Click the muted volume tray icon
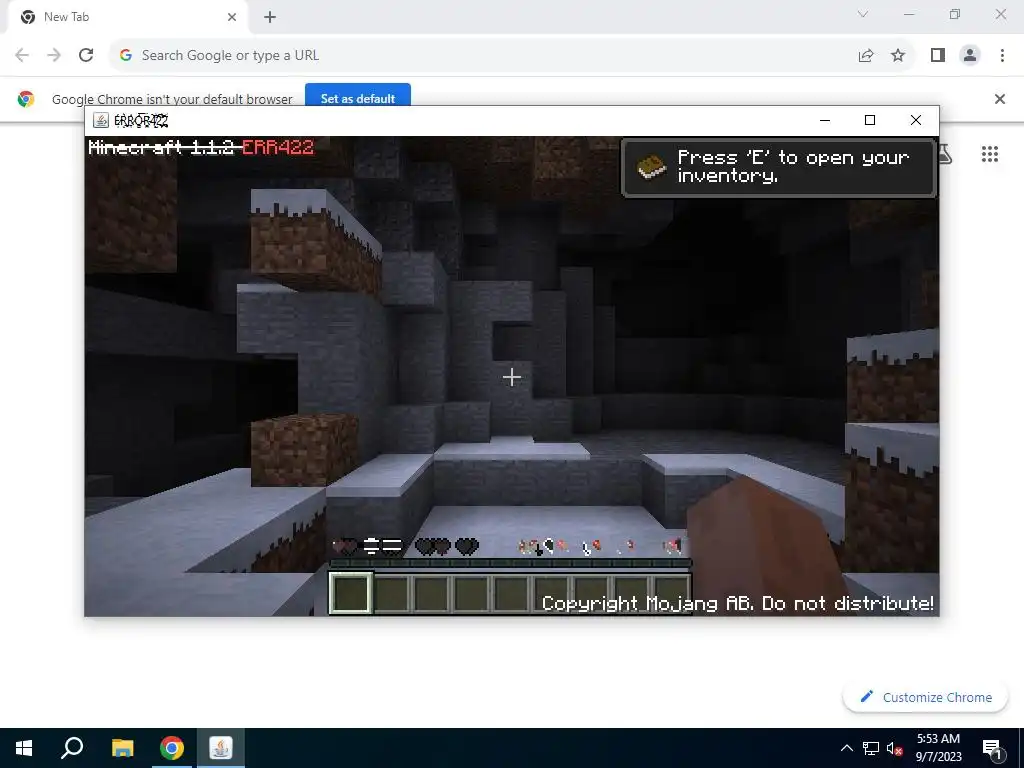This screenshot has height=768, width=1024. coord(894,748)
